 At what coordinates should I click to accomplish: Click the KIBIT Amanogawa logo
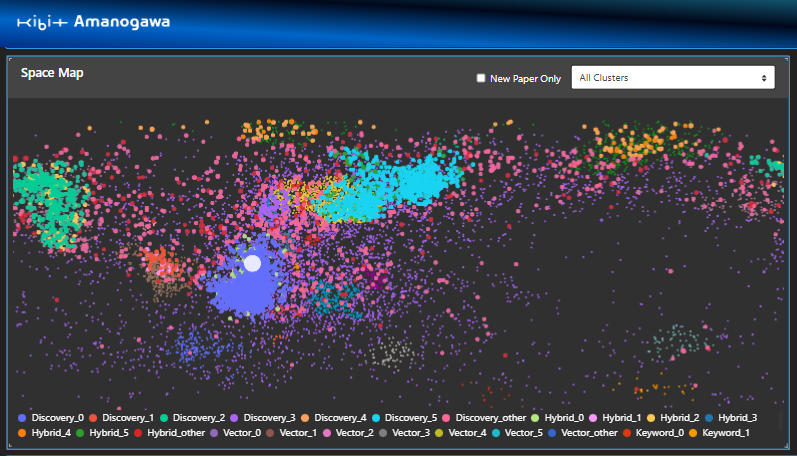[94, 22]
